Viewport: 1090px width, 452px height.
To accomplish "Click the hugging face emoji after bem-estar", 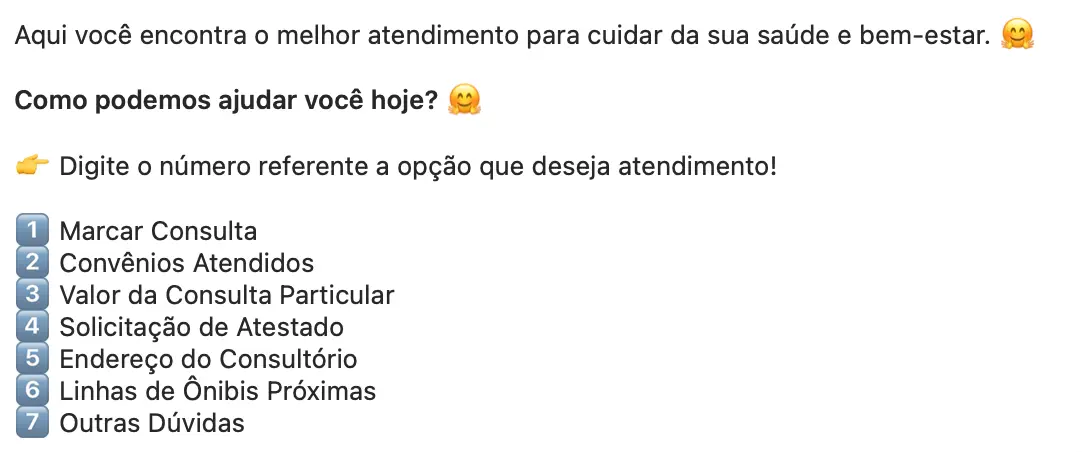I will 1017,34.
